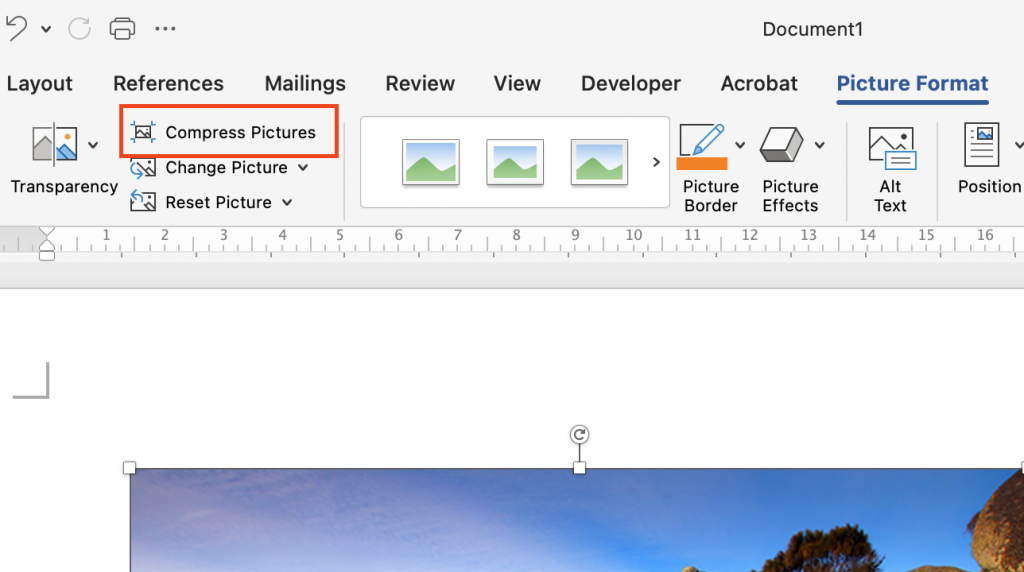Click the Redo icon in title bar
1024x572 pixels.
click(x=80, y=28)
